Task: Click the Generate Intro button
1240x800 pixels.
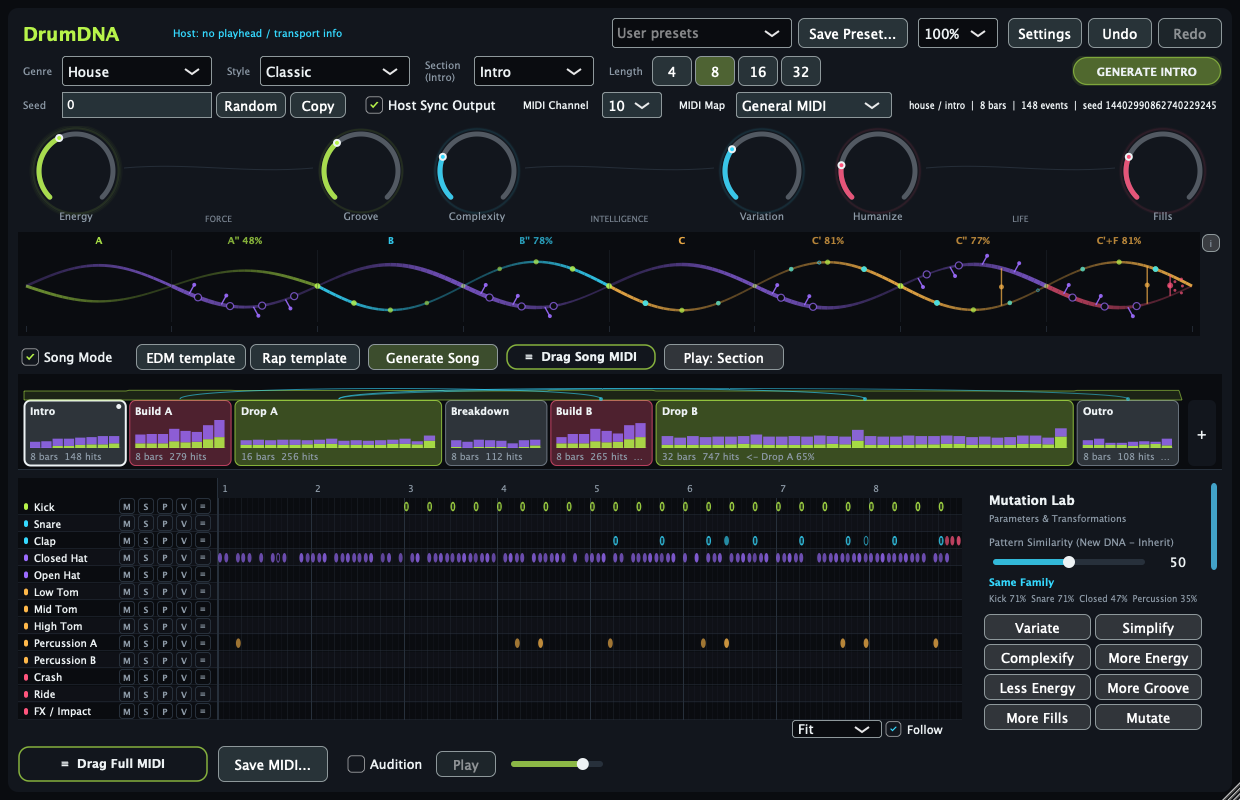Action: click(1147, 72)
